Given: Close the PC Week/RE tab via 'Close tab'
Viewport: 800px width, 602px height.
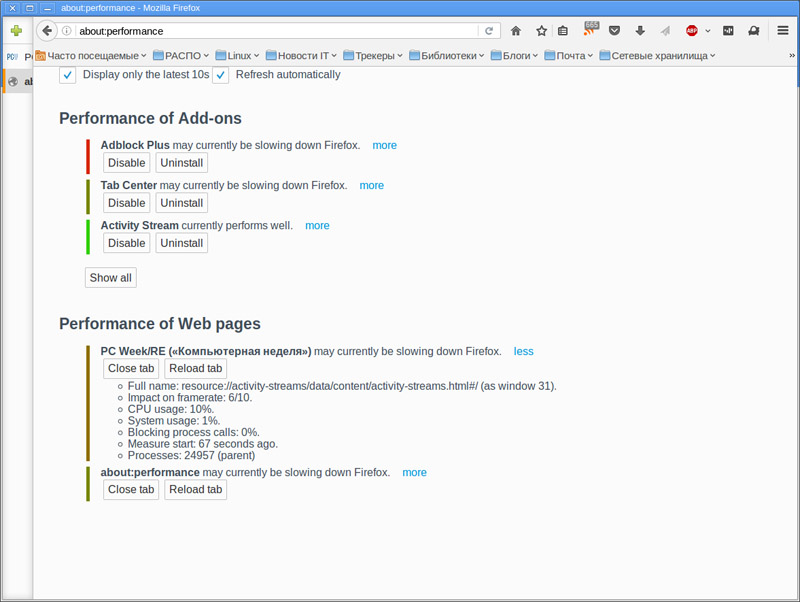Looking at the screenshot, I should tap(131, 368).
